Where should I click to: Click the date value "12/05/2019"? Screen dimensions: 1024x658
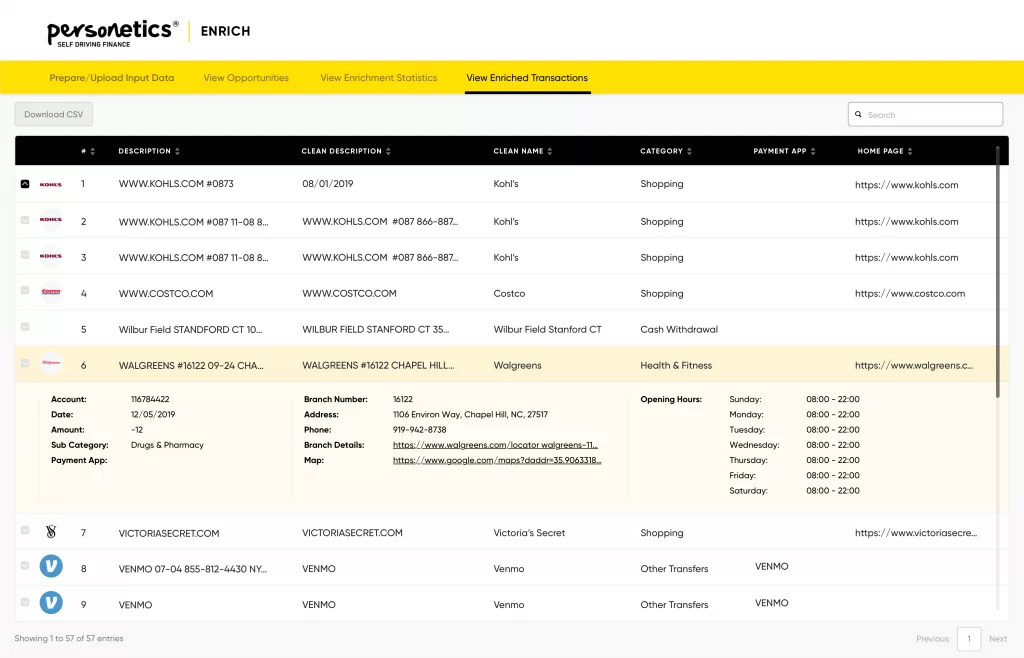click(153, 415)
